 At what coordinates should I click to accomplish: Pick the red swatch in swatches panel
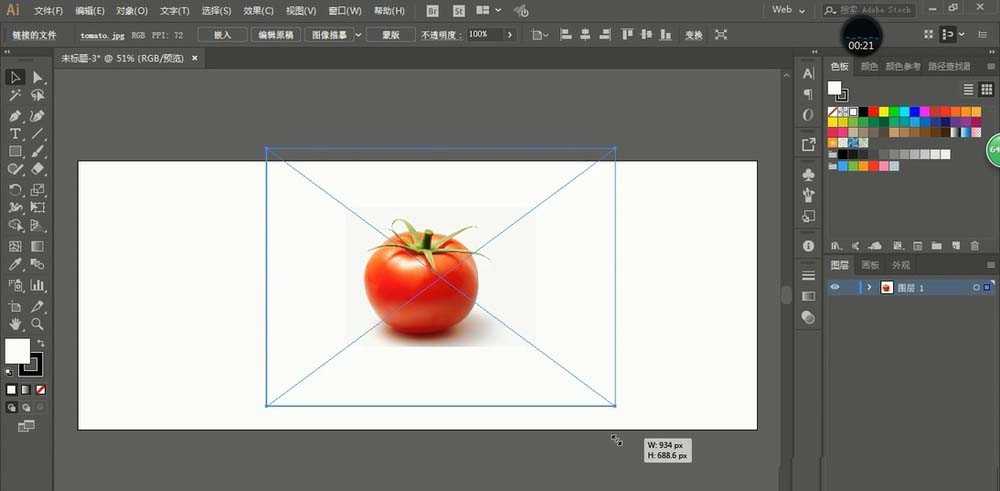[873, 111]
